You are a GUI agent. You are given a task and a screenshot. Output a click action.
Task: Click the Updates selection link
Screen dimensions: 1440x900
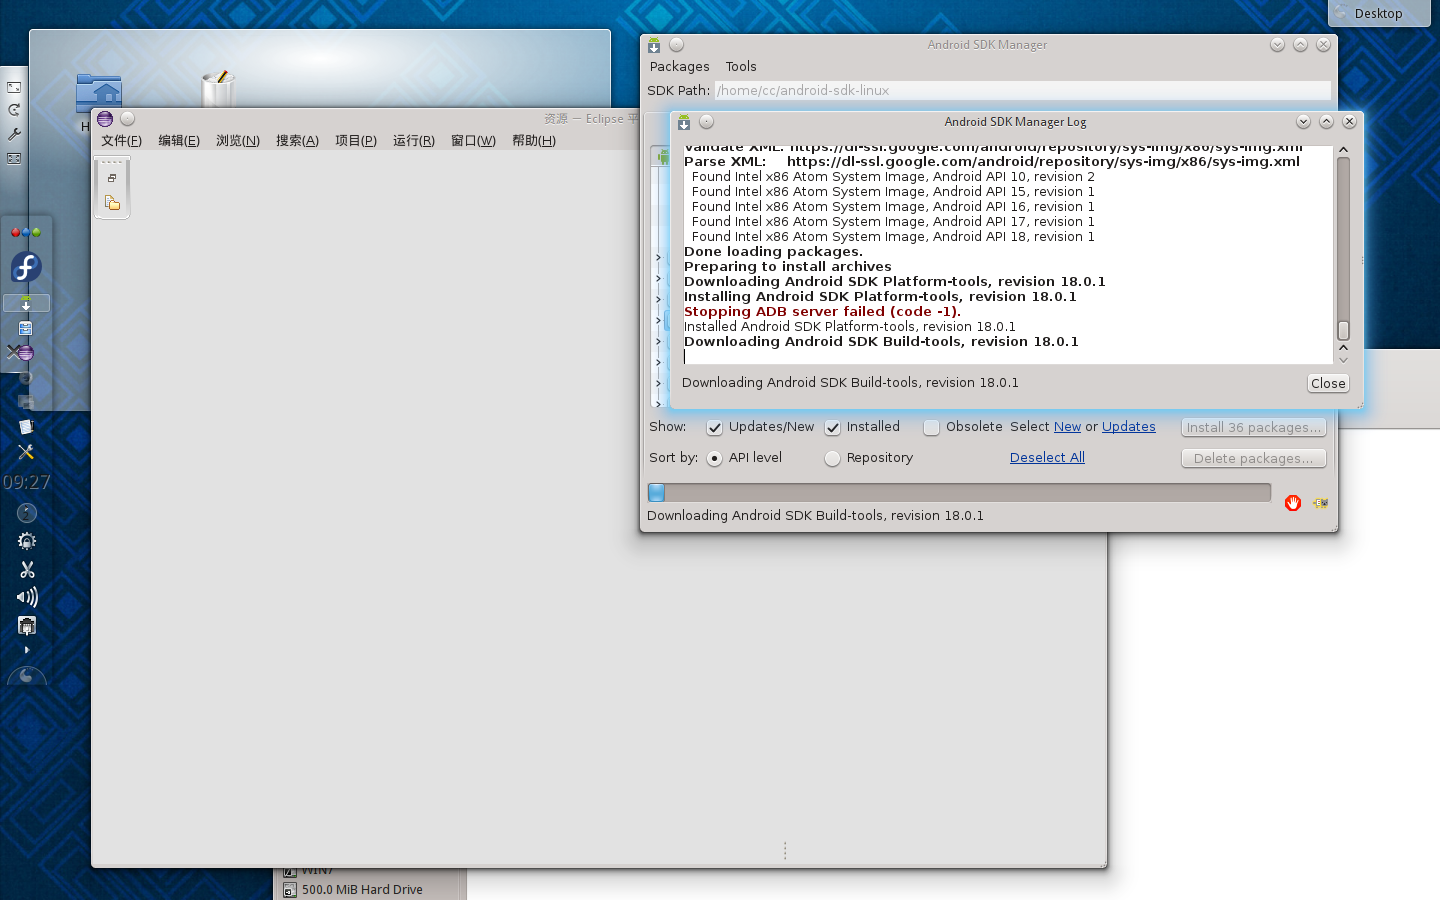tap(1128, 427)
